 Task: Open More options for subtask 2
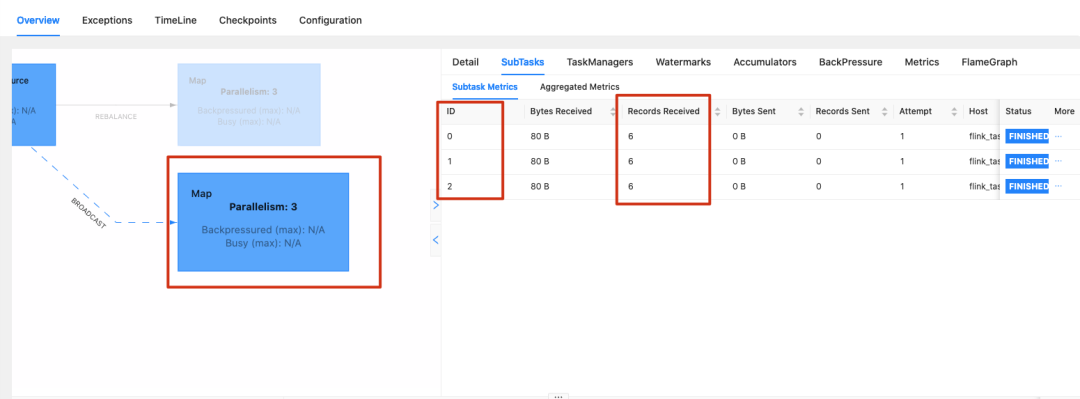1059,186
